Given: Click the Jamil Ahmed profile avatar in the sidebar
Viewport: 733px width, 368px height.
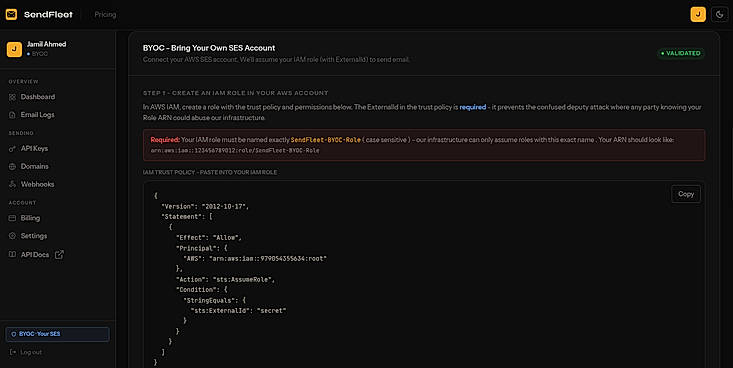Looking at the screenshot, I should click(14, 49).
